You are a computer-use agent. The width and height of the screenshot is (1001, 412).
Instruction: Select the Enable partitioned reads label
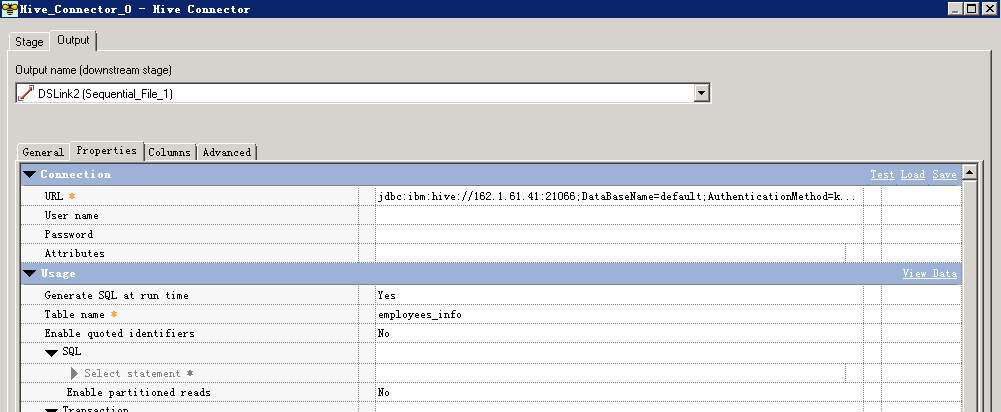pos(139,392)
